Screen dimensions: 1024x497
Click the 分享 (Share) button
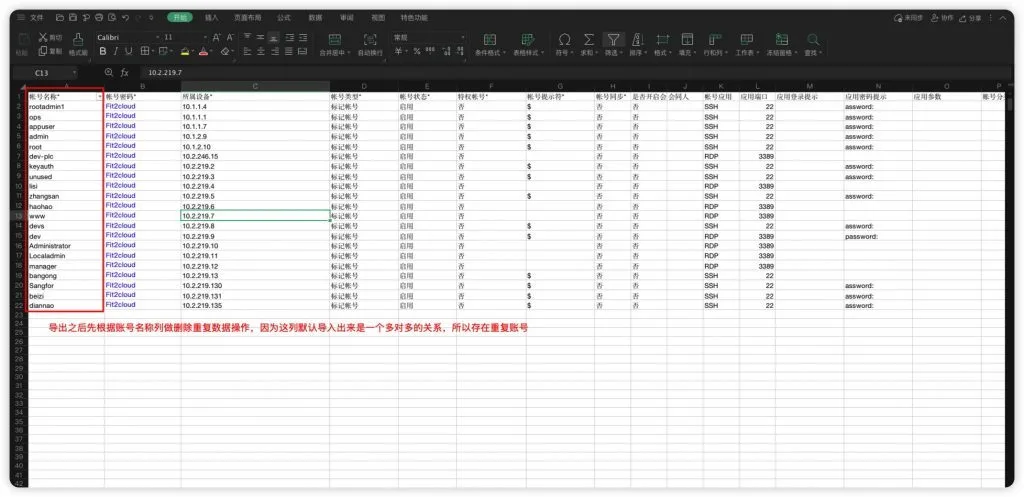tap(970, 18)
